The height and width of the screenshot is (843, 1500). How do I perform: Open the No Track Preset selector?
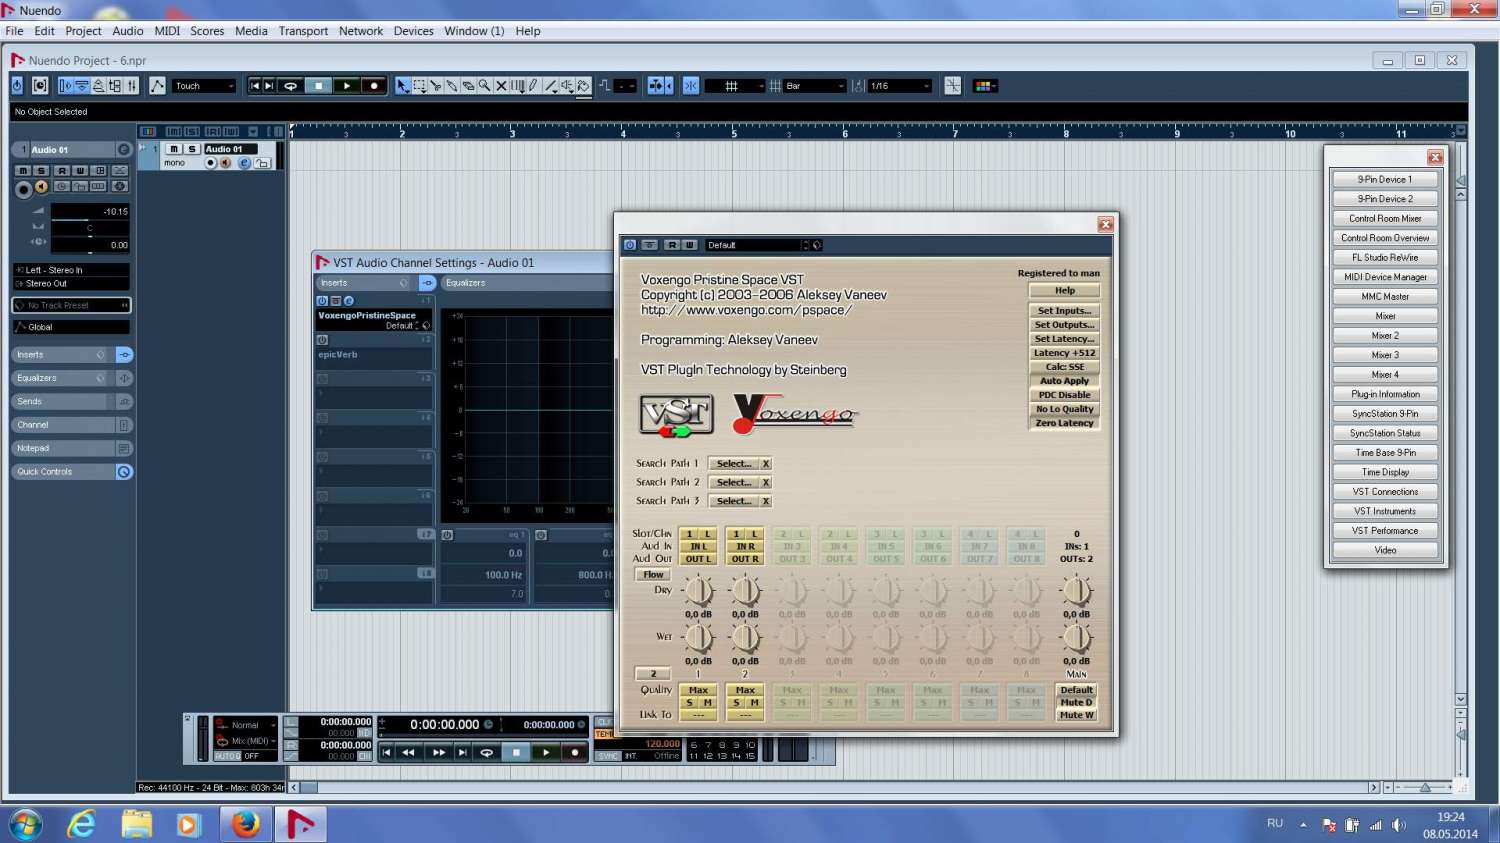pyautogui.click(x=71, y=305)
